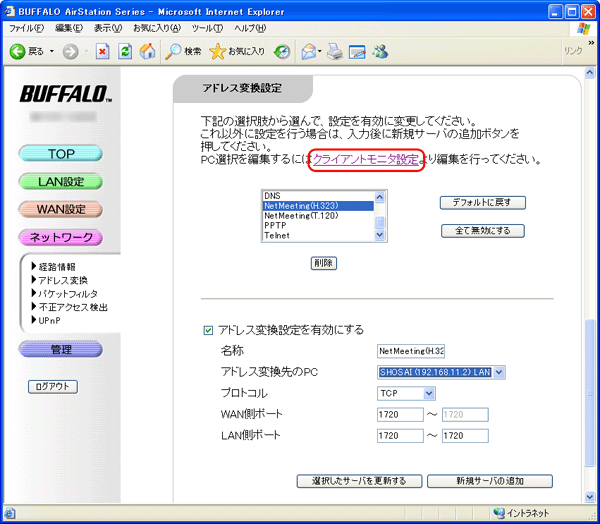Open the アドレス変換先のPC dropdown
Image resolution: width=600 pixels, height=524 pixels.
(441, 372)
